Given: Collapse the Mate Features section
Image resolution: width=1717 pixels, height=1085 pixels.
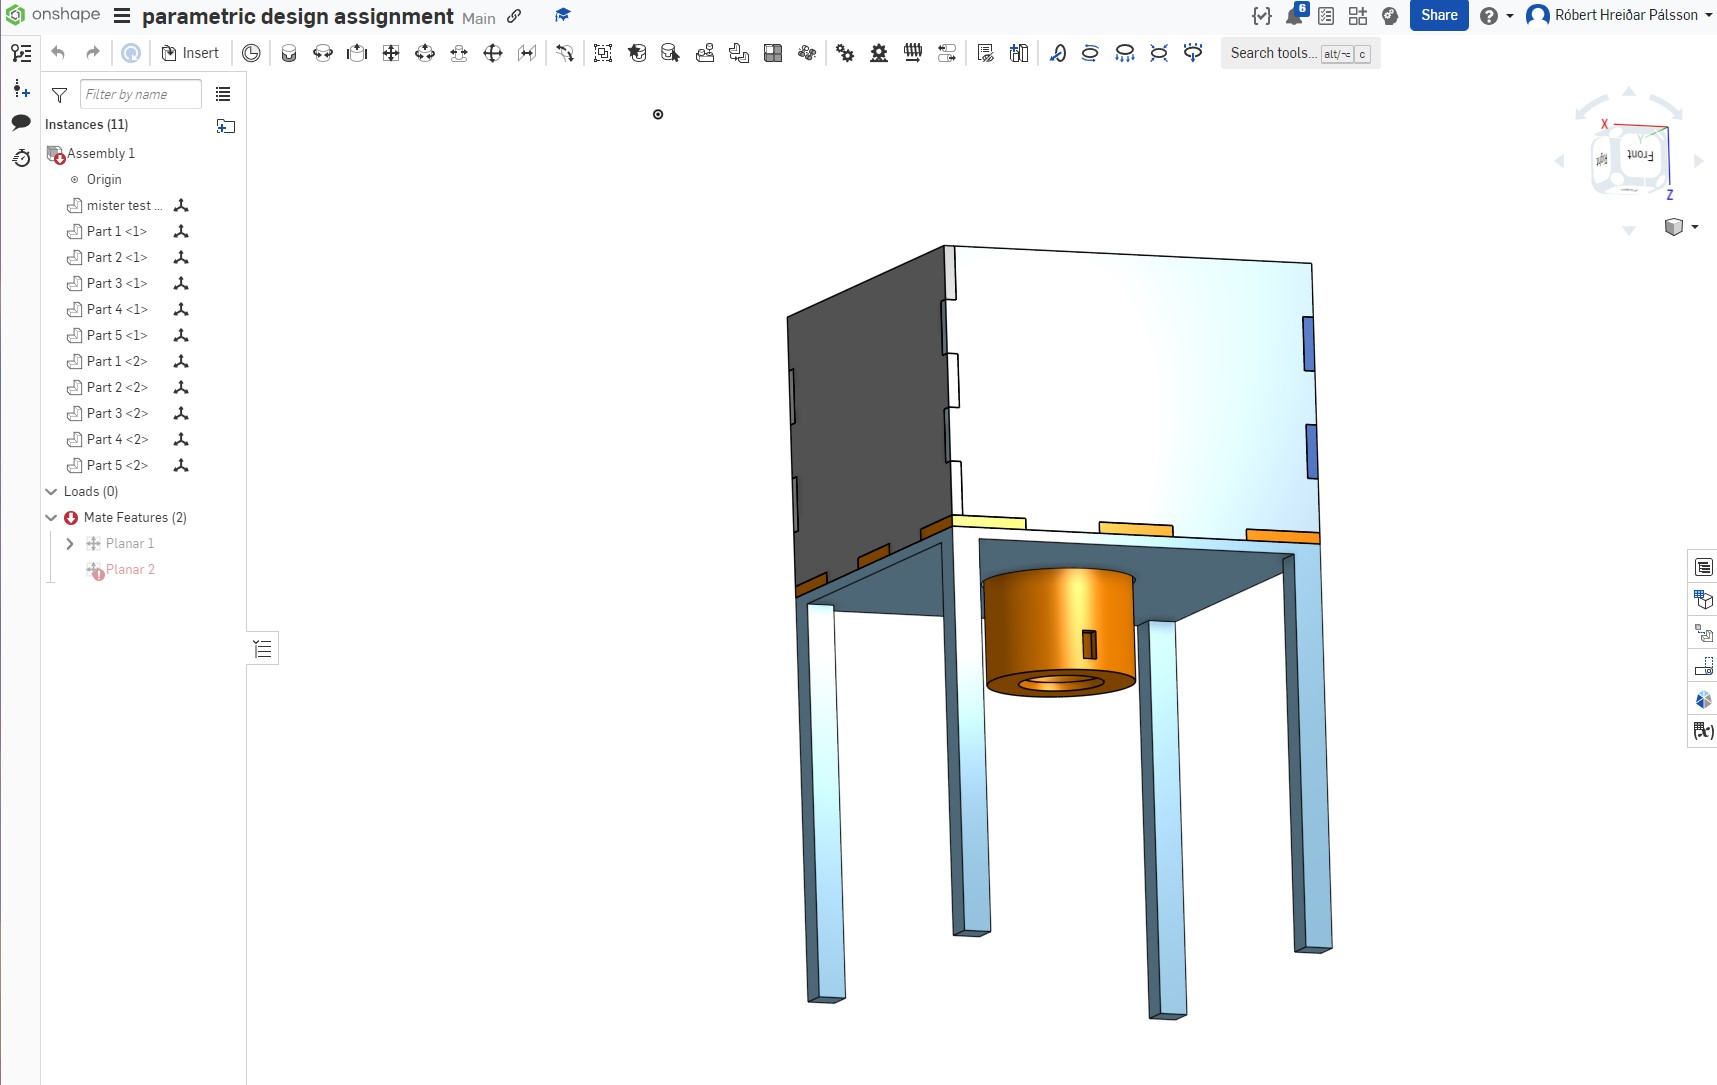Looking at the screenshot, I should click(x=52, y=517).
